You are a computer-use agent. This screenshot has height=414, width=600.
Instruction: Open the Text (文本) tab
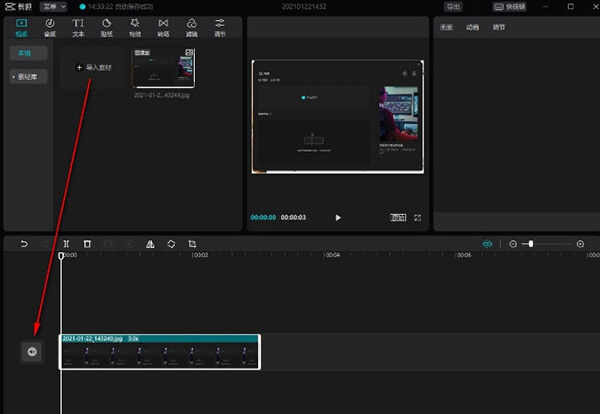point(78,27)
